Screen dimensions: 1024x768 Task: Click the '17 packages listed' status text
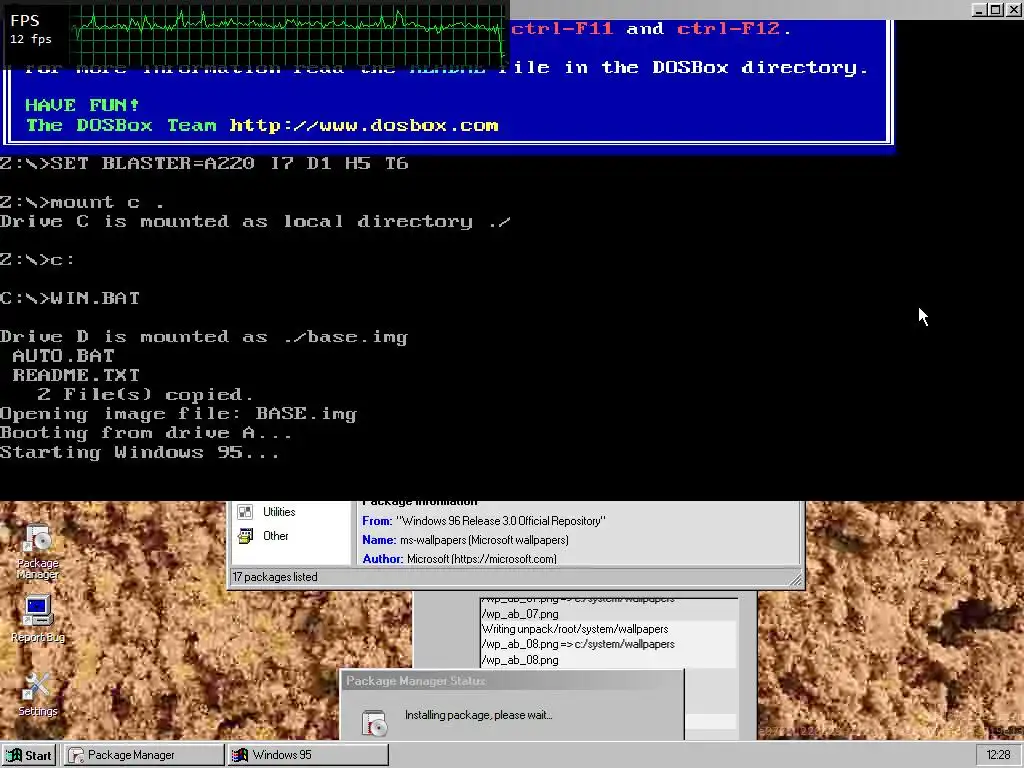pos(275,577)
